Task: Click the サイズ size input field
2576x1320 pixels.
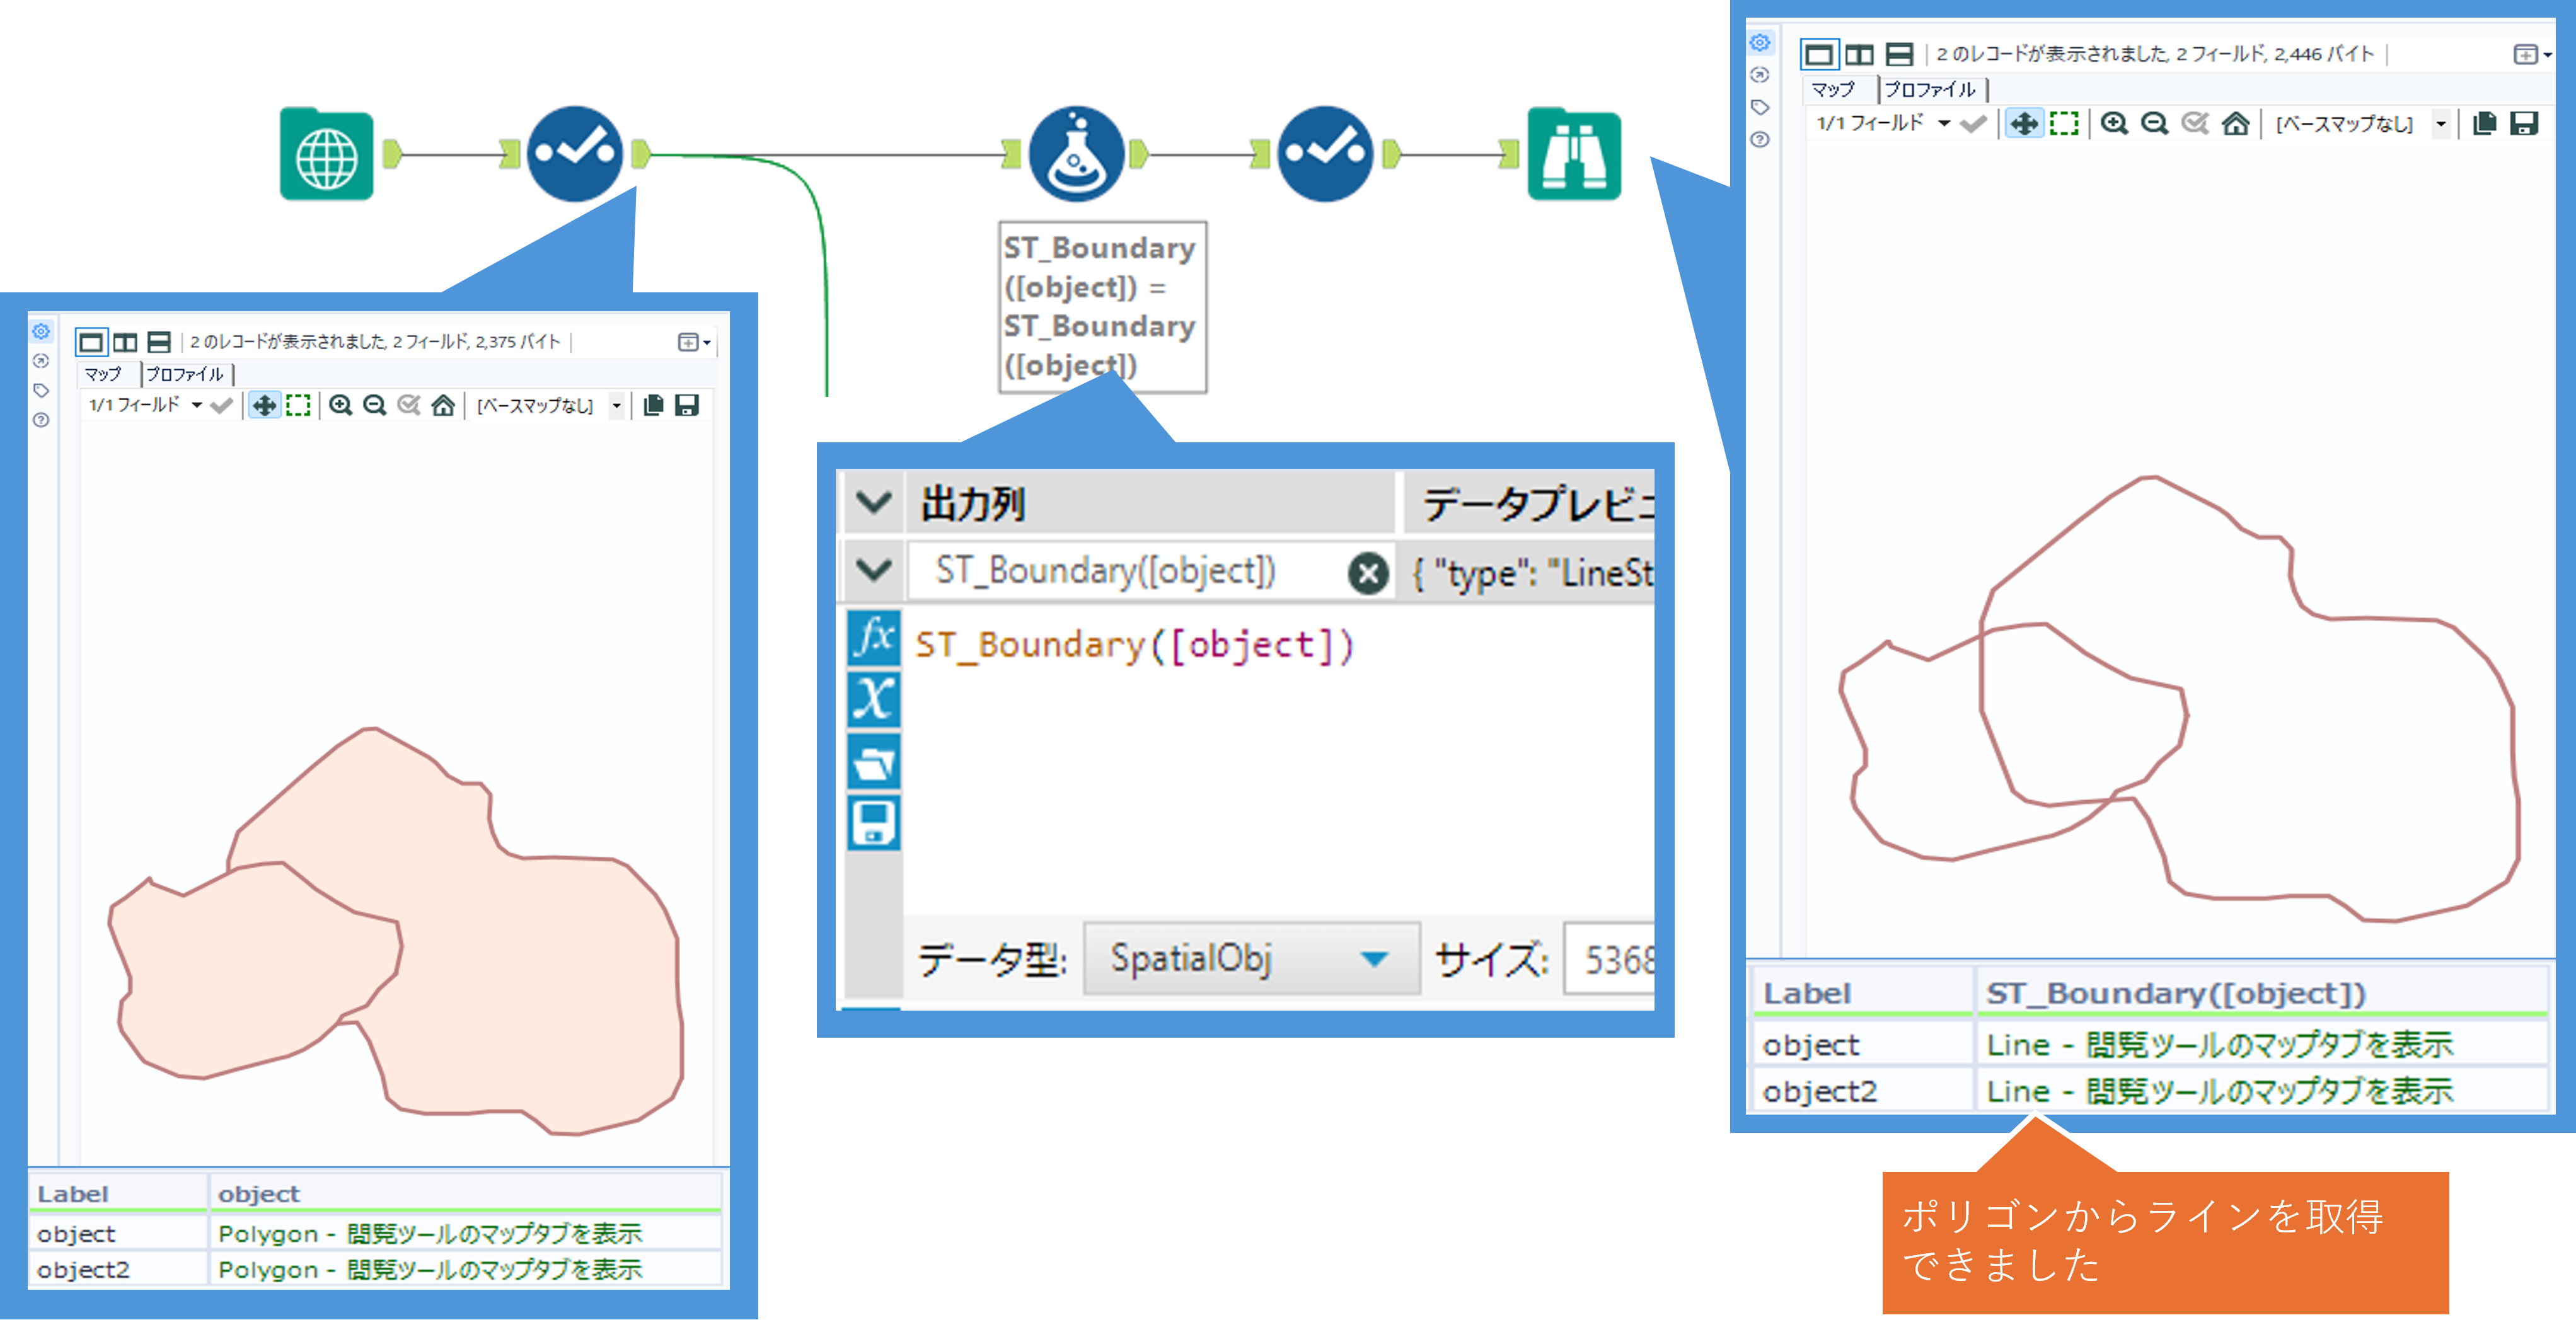Action: pyautogui.click(x=1610, y=959)
